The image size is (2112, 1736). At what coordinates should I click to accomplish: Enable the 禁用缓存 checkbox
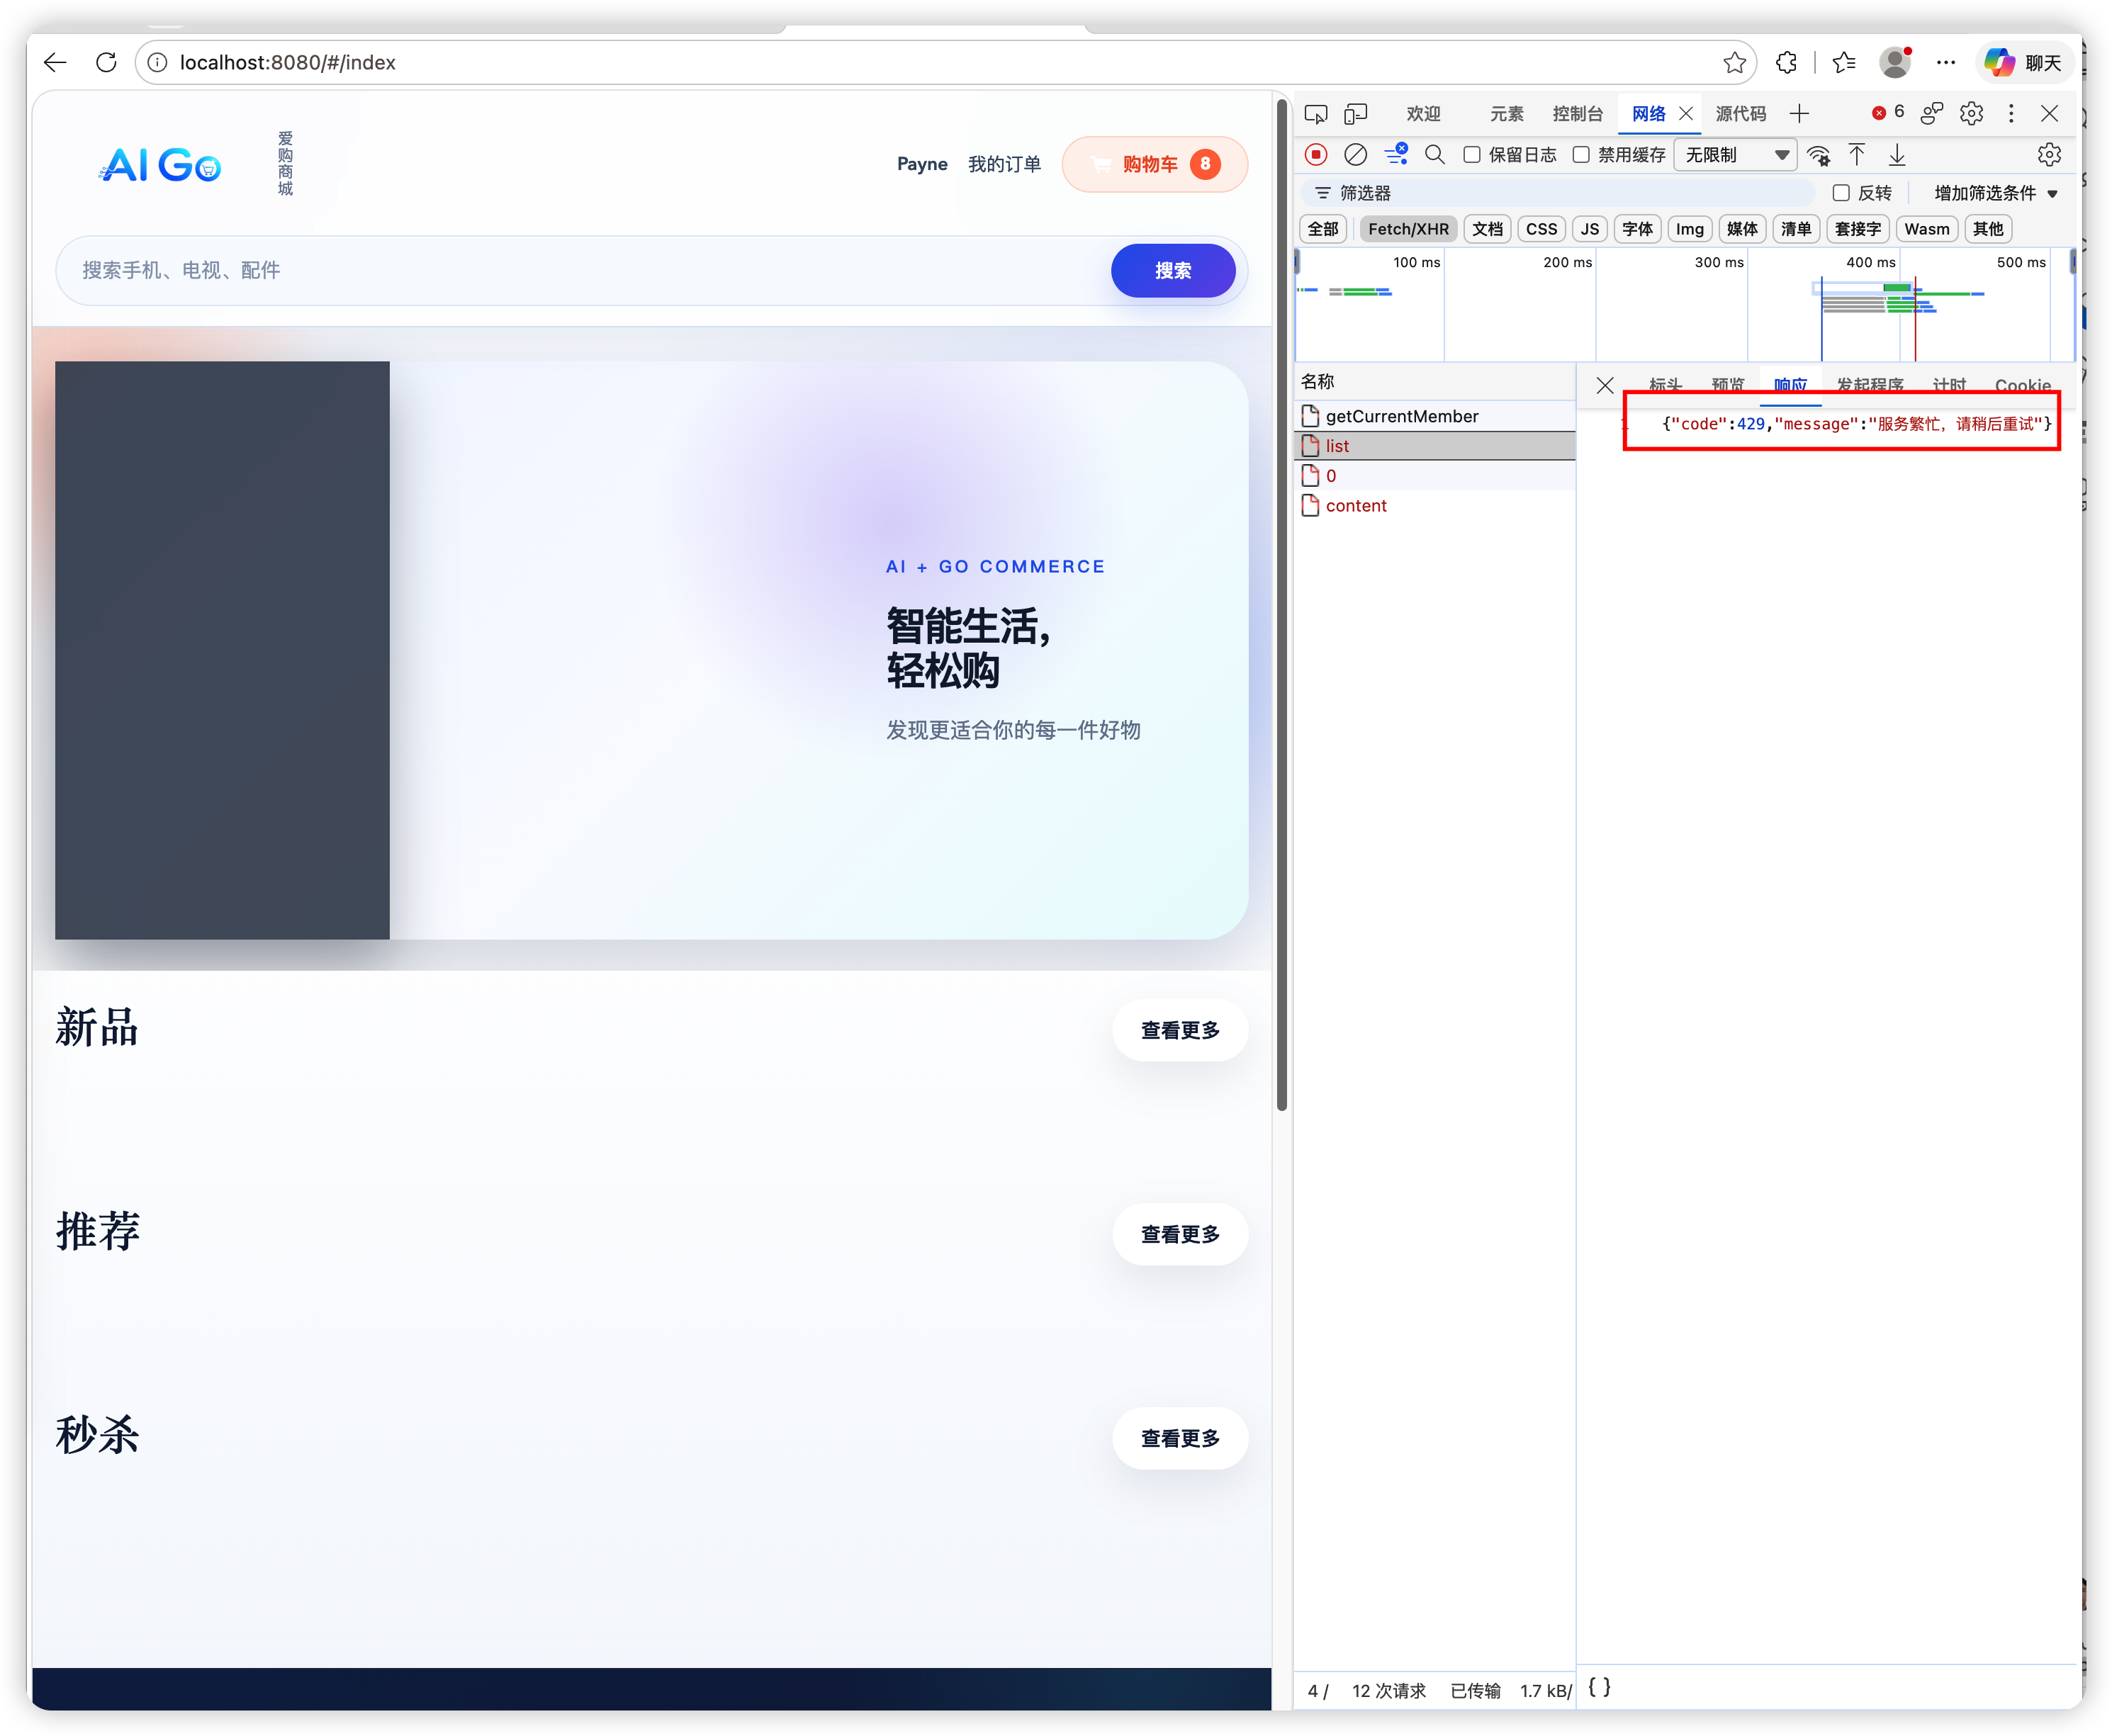pyautogui.click(x=1581, y=155)
